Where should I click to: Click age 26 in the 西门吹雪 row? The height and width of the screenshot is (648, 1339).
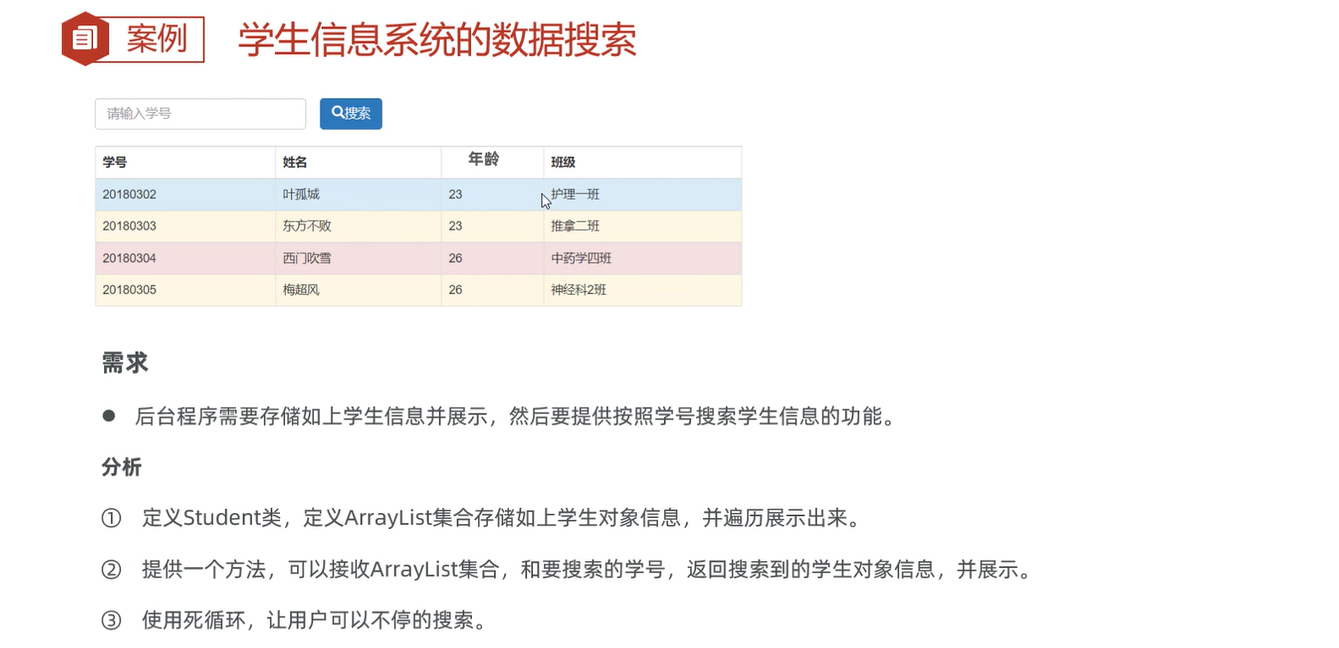(455, 259)
